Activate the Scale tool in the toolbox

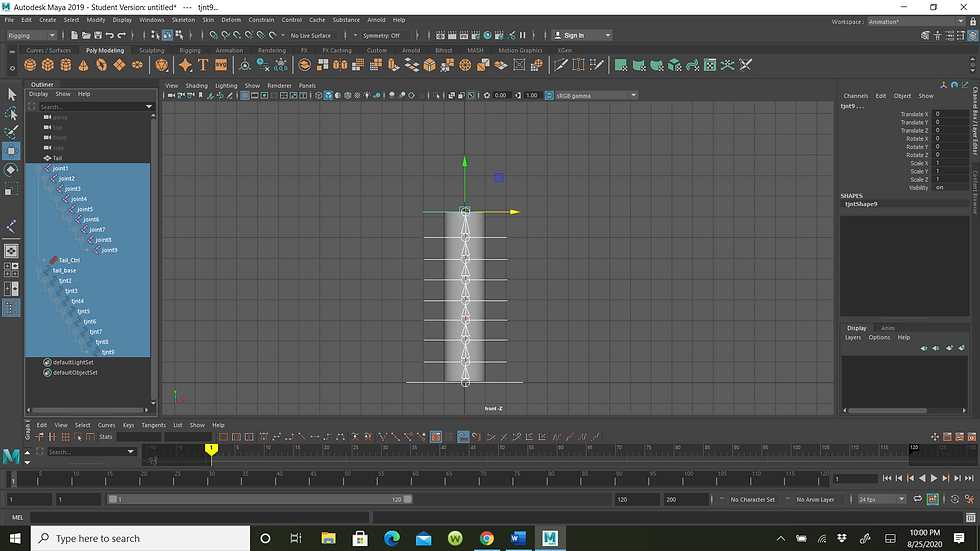pyautogui.click(x=11, y=189)
